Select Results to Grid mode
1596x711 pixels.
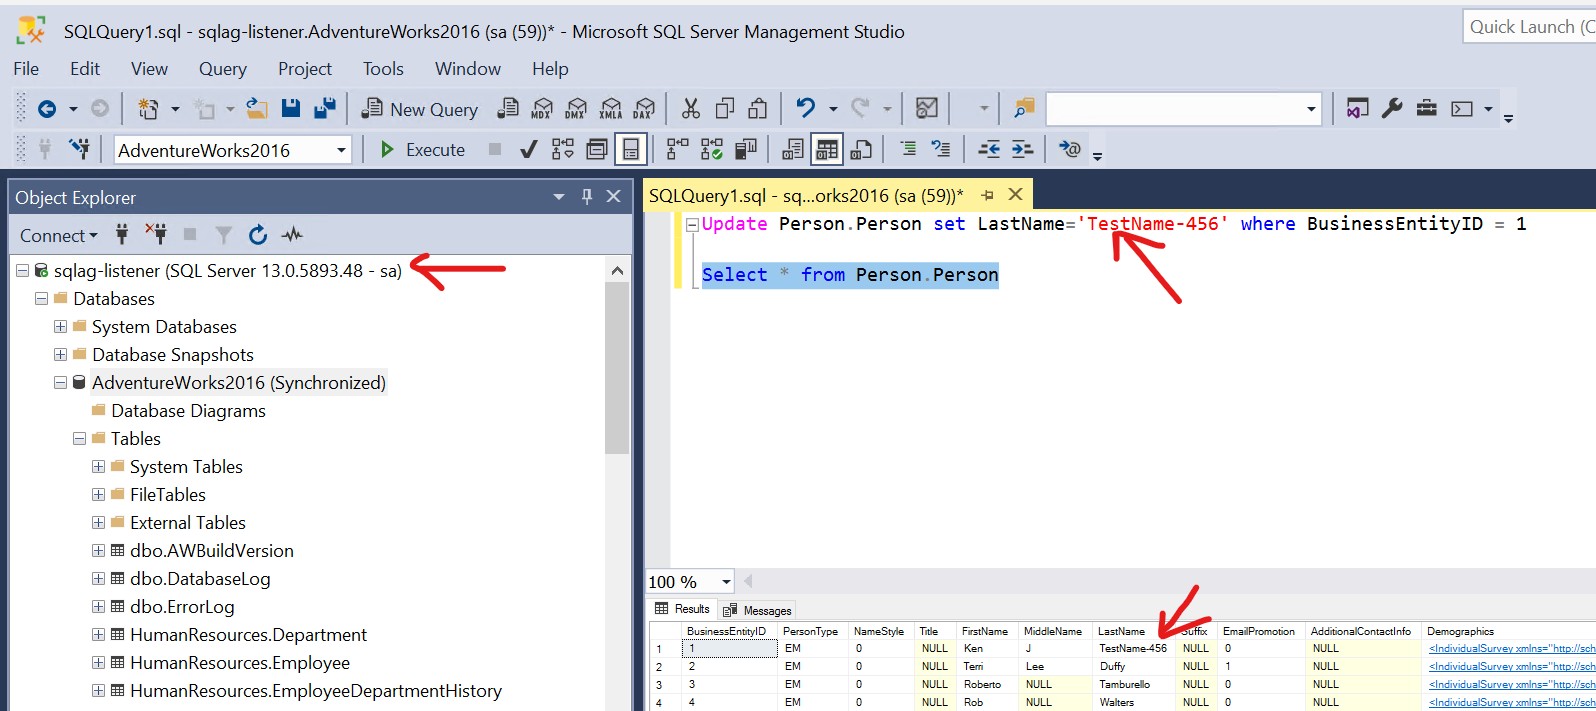click(x=827, y=150)
